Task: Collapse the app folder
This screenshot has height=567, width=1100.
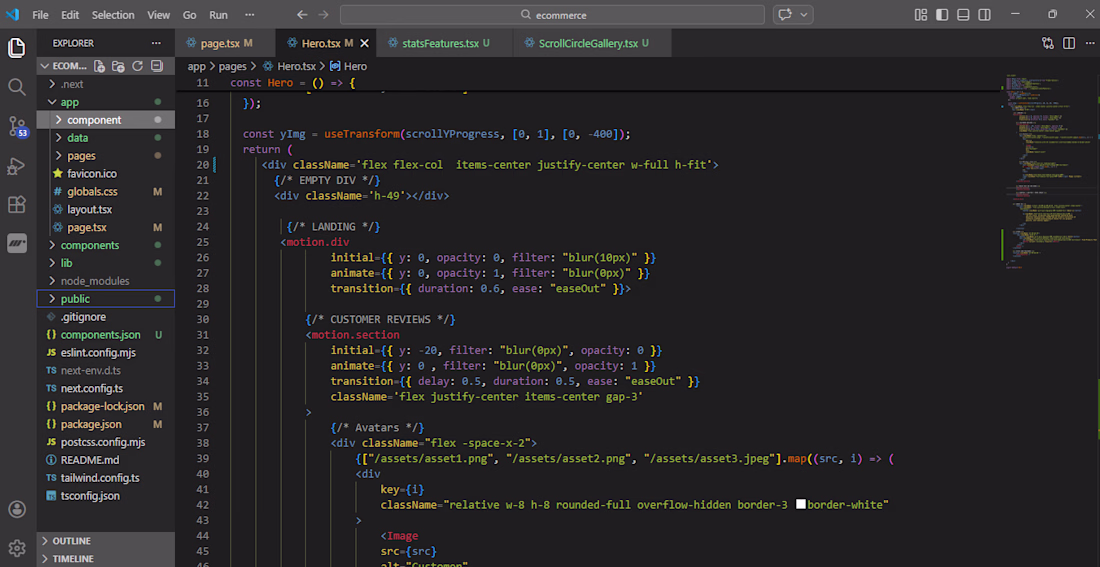Action: 69,102
